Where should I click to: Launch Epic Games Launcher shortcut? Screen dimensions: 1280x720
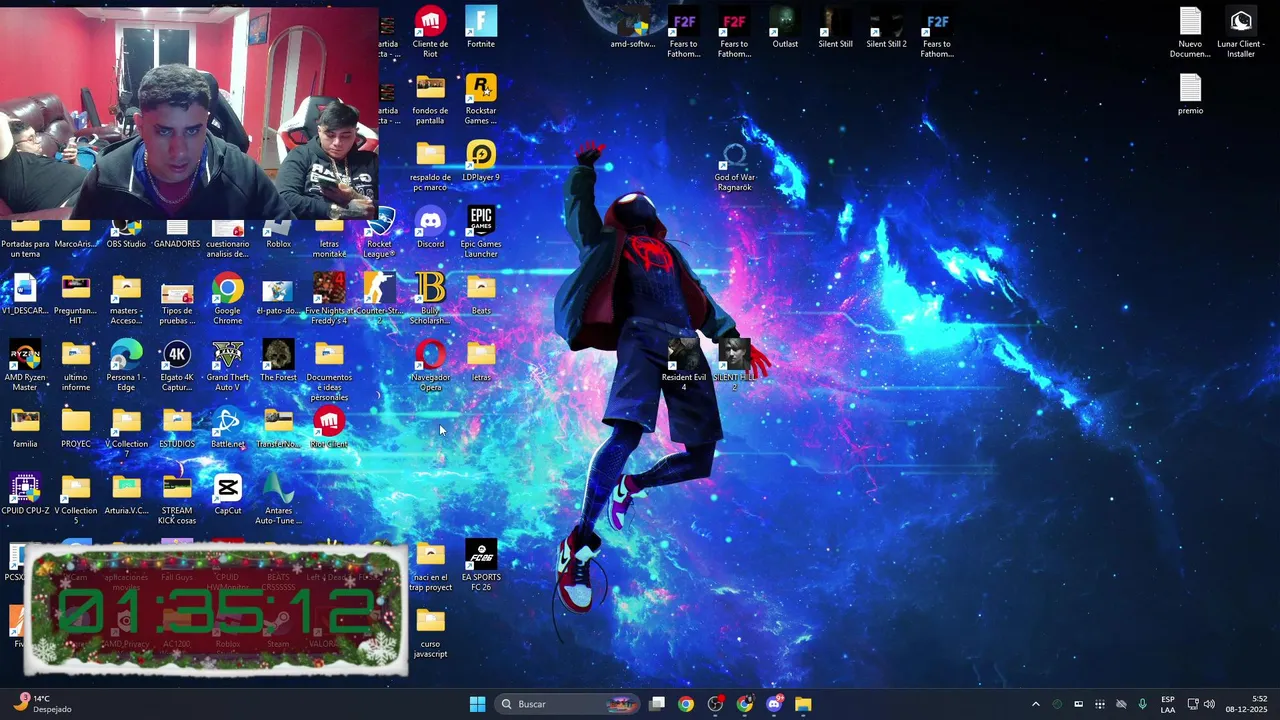[481, 232]
